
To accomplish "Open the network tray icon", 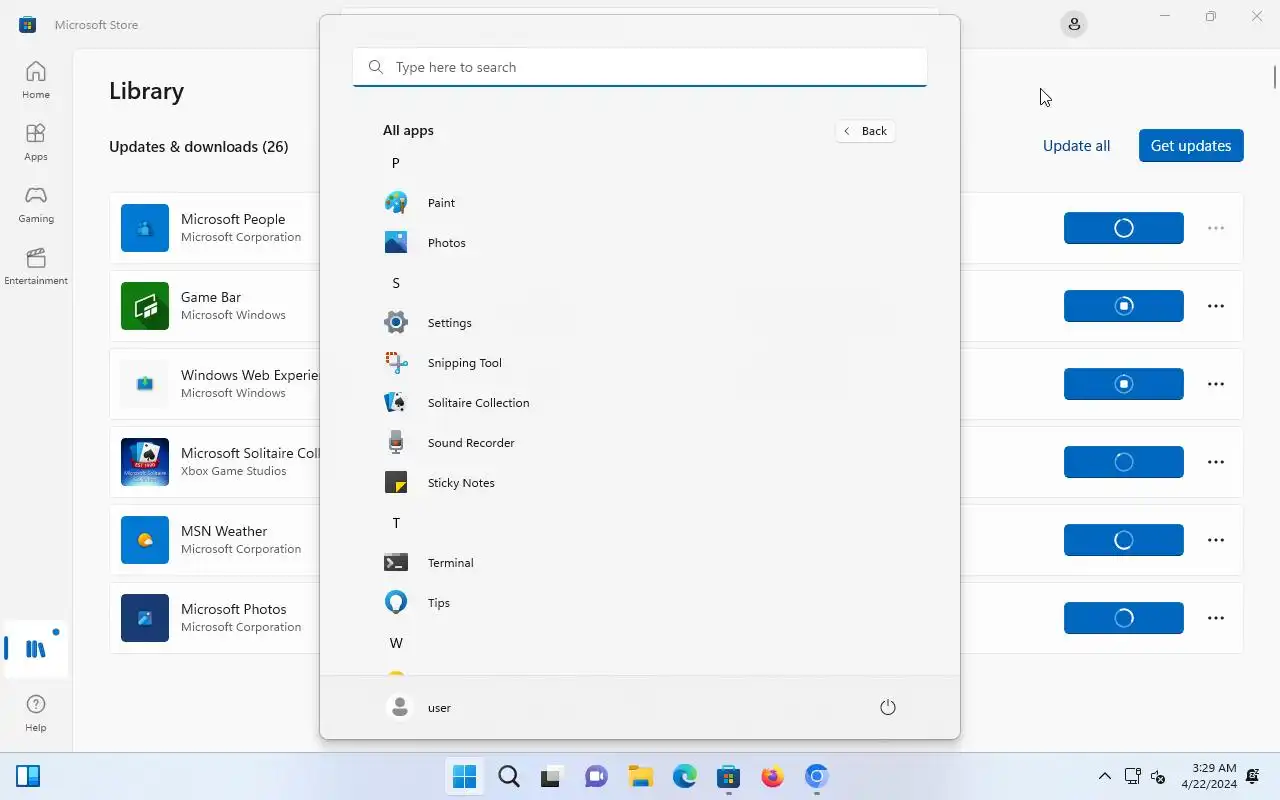I will point(1133,776).
